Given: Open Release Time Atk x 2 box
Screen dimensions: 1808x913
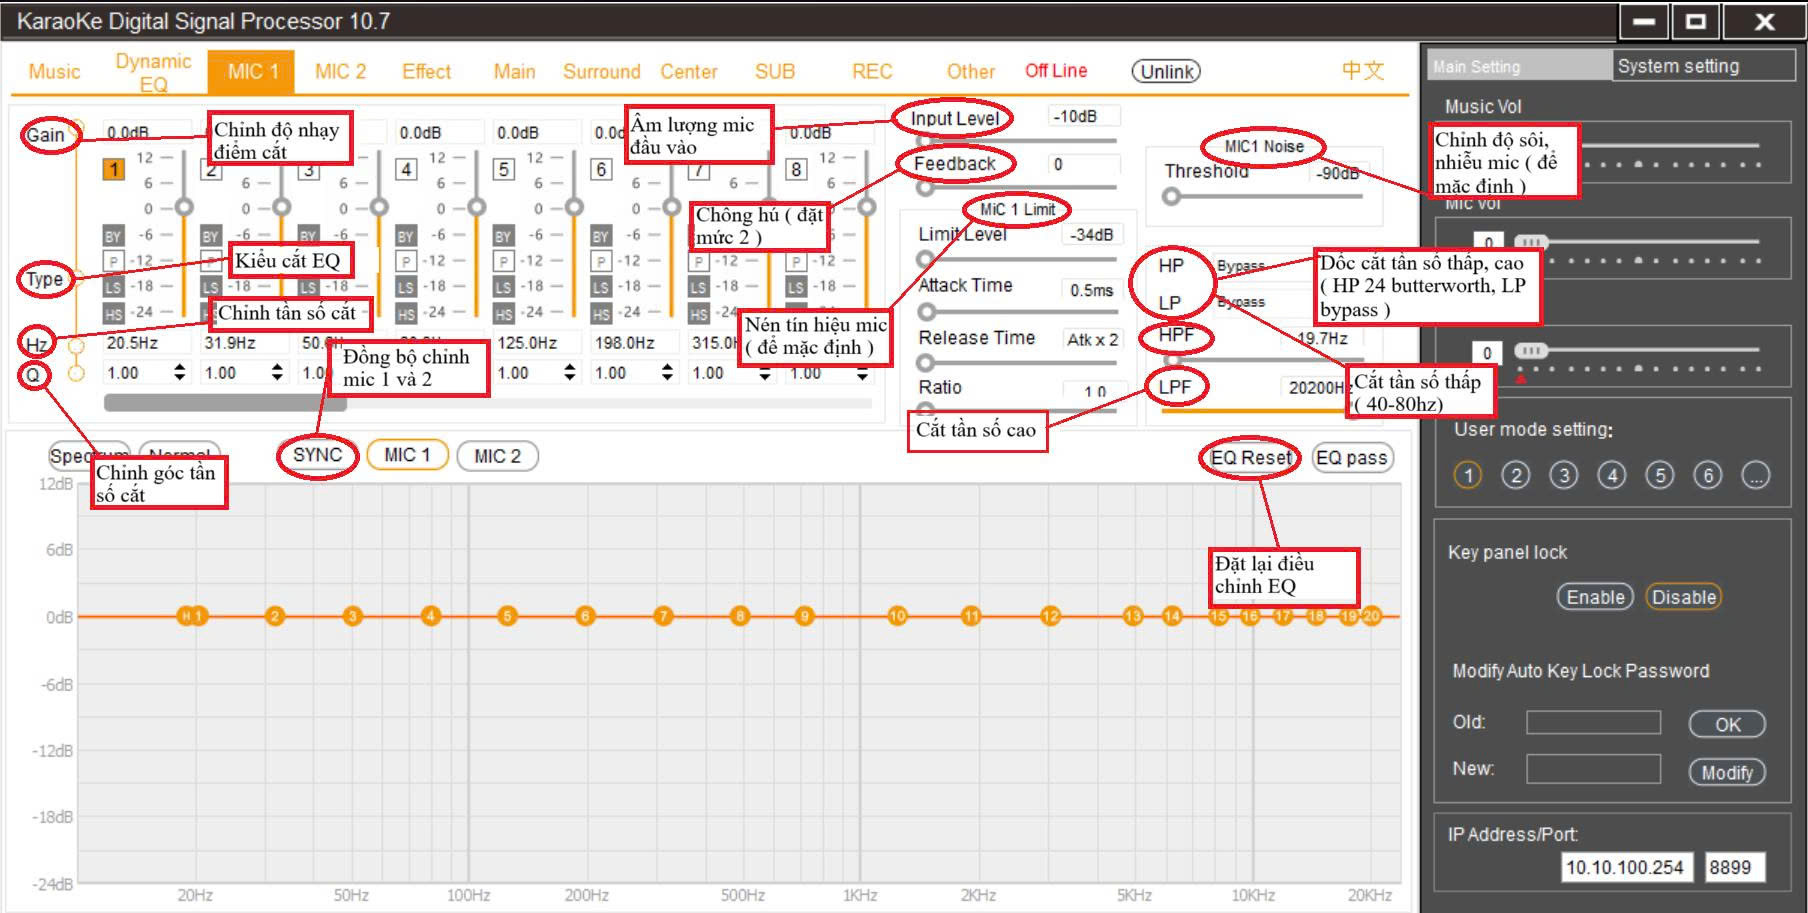Looking at the screenshot, I should point(1092,340).
